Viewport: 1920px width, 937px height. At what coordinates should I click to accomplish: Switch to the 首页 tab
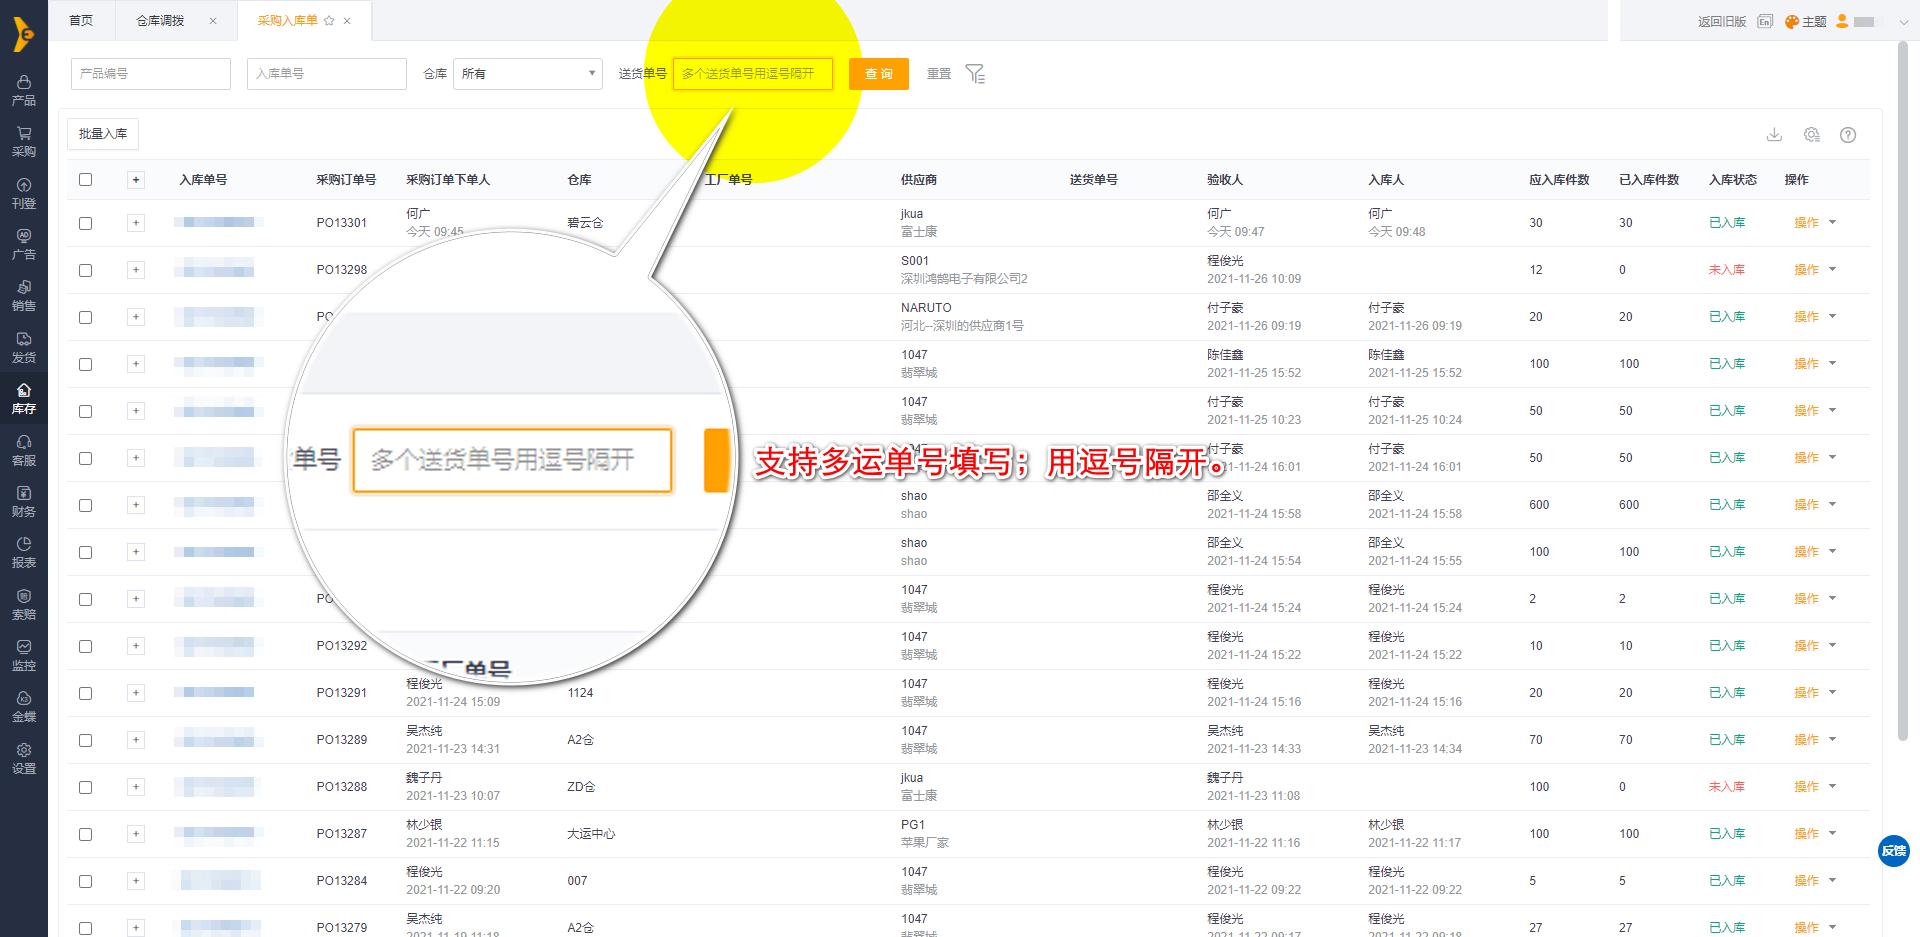click(x=81, y=21)
